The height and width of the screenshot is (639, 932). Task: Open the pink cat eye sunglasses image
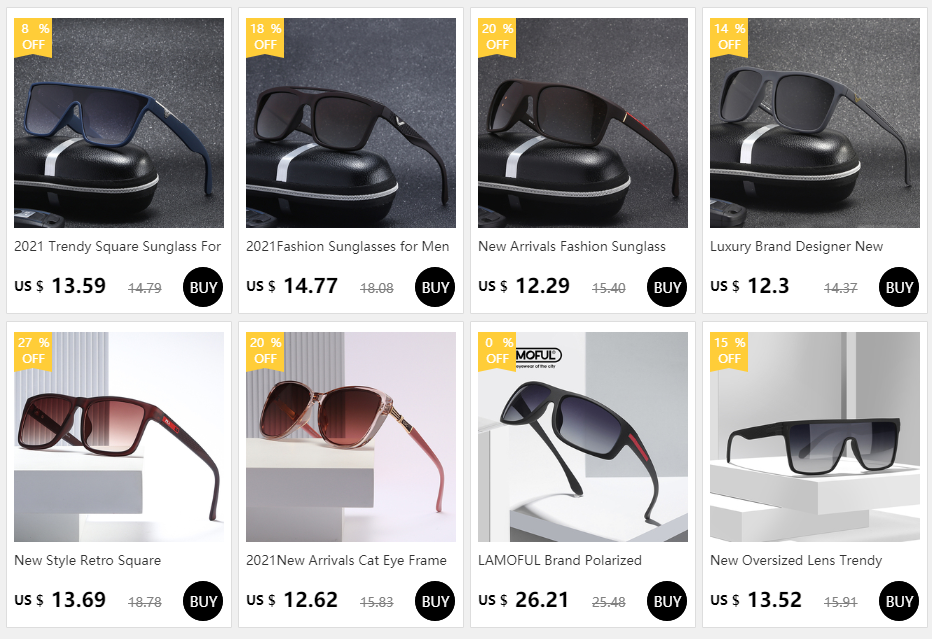pyautogui.click(x=351, y=437)
